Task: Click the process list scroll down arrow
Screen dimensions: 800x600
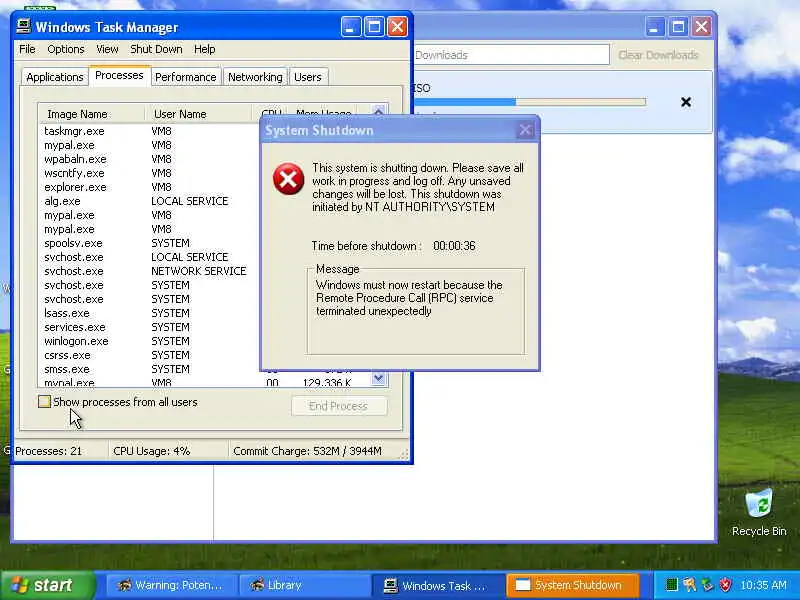Action: [x=379, y=379]
